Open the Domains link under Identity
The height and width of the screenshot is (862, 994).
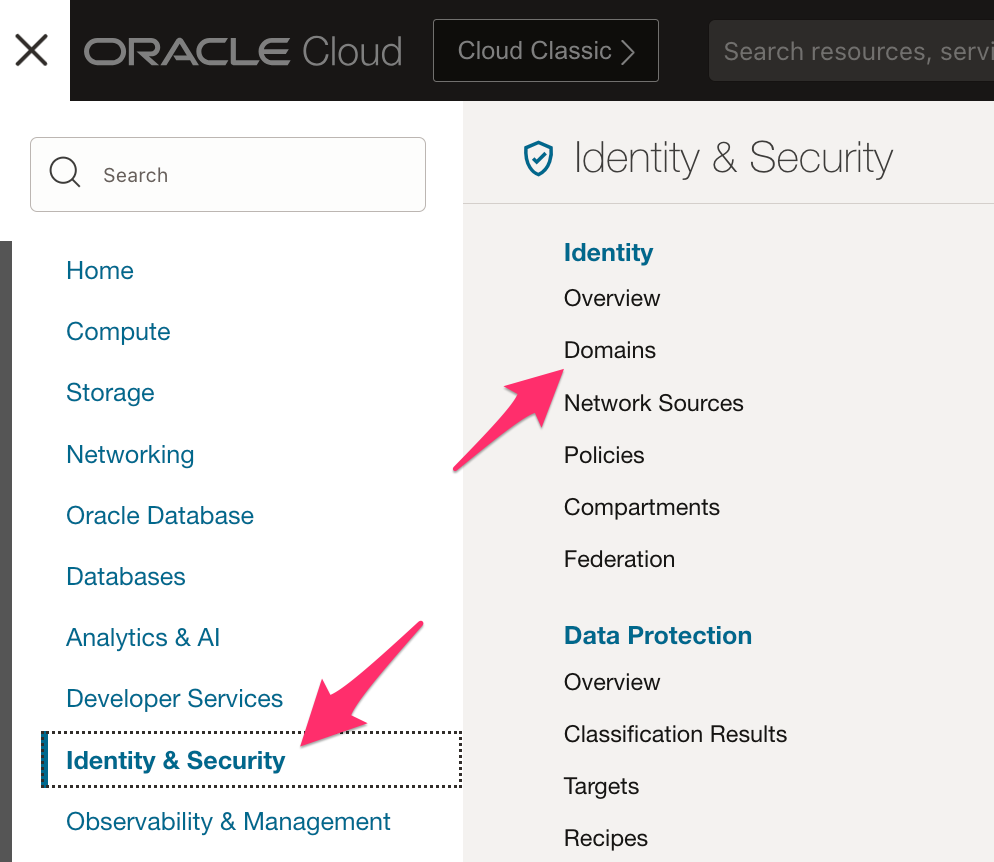click(610, 351)
